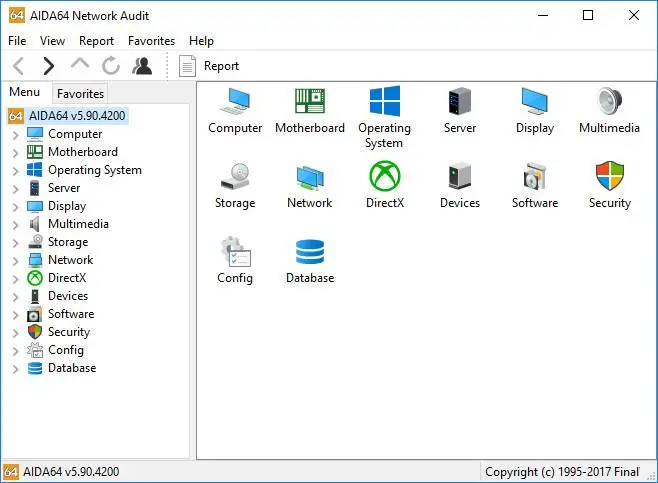Image resolution: width=658 pixels, height=483 pixels.
Task: Expand the Security tree node
Action: click(x=16, y=333)
